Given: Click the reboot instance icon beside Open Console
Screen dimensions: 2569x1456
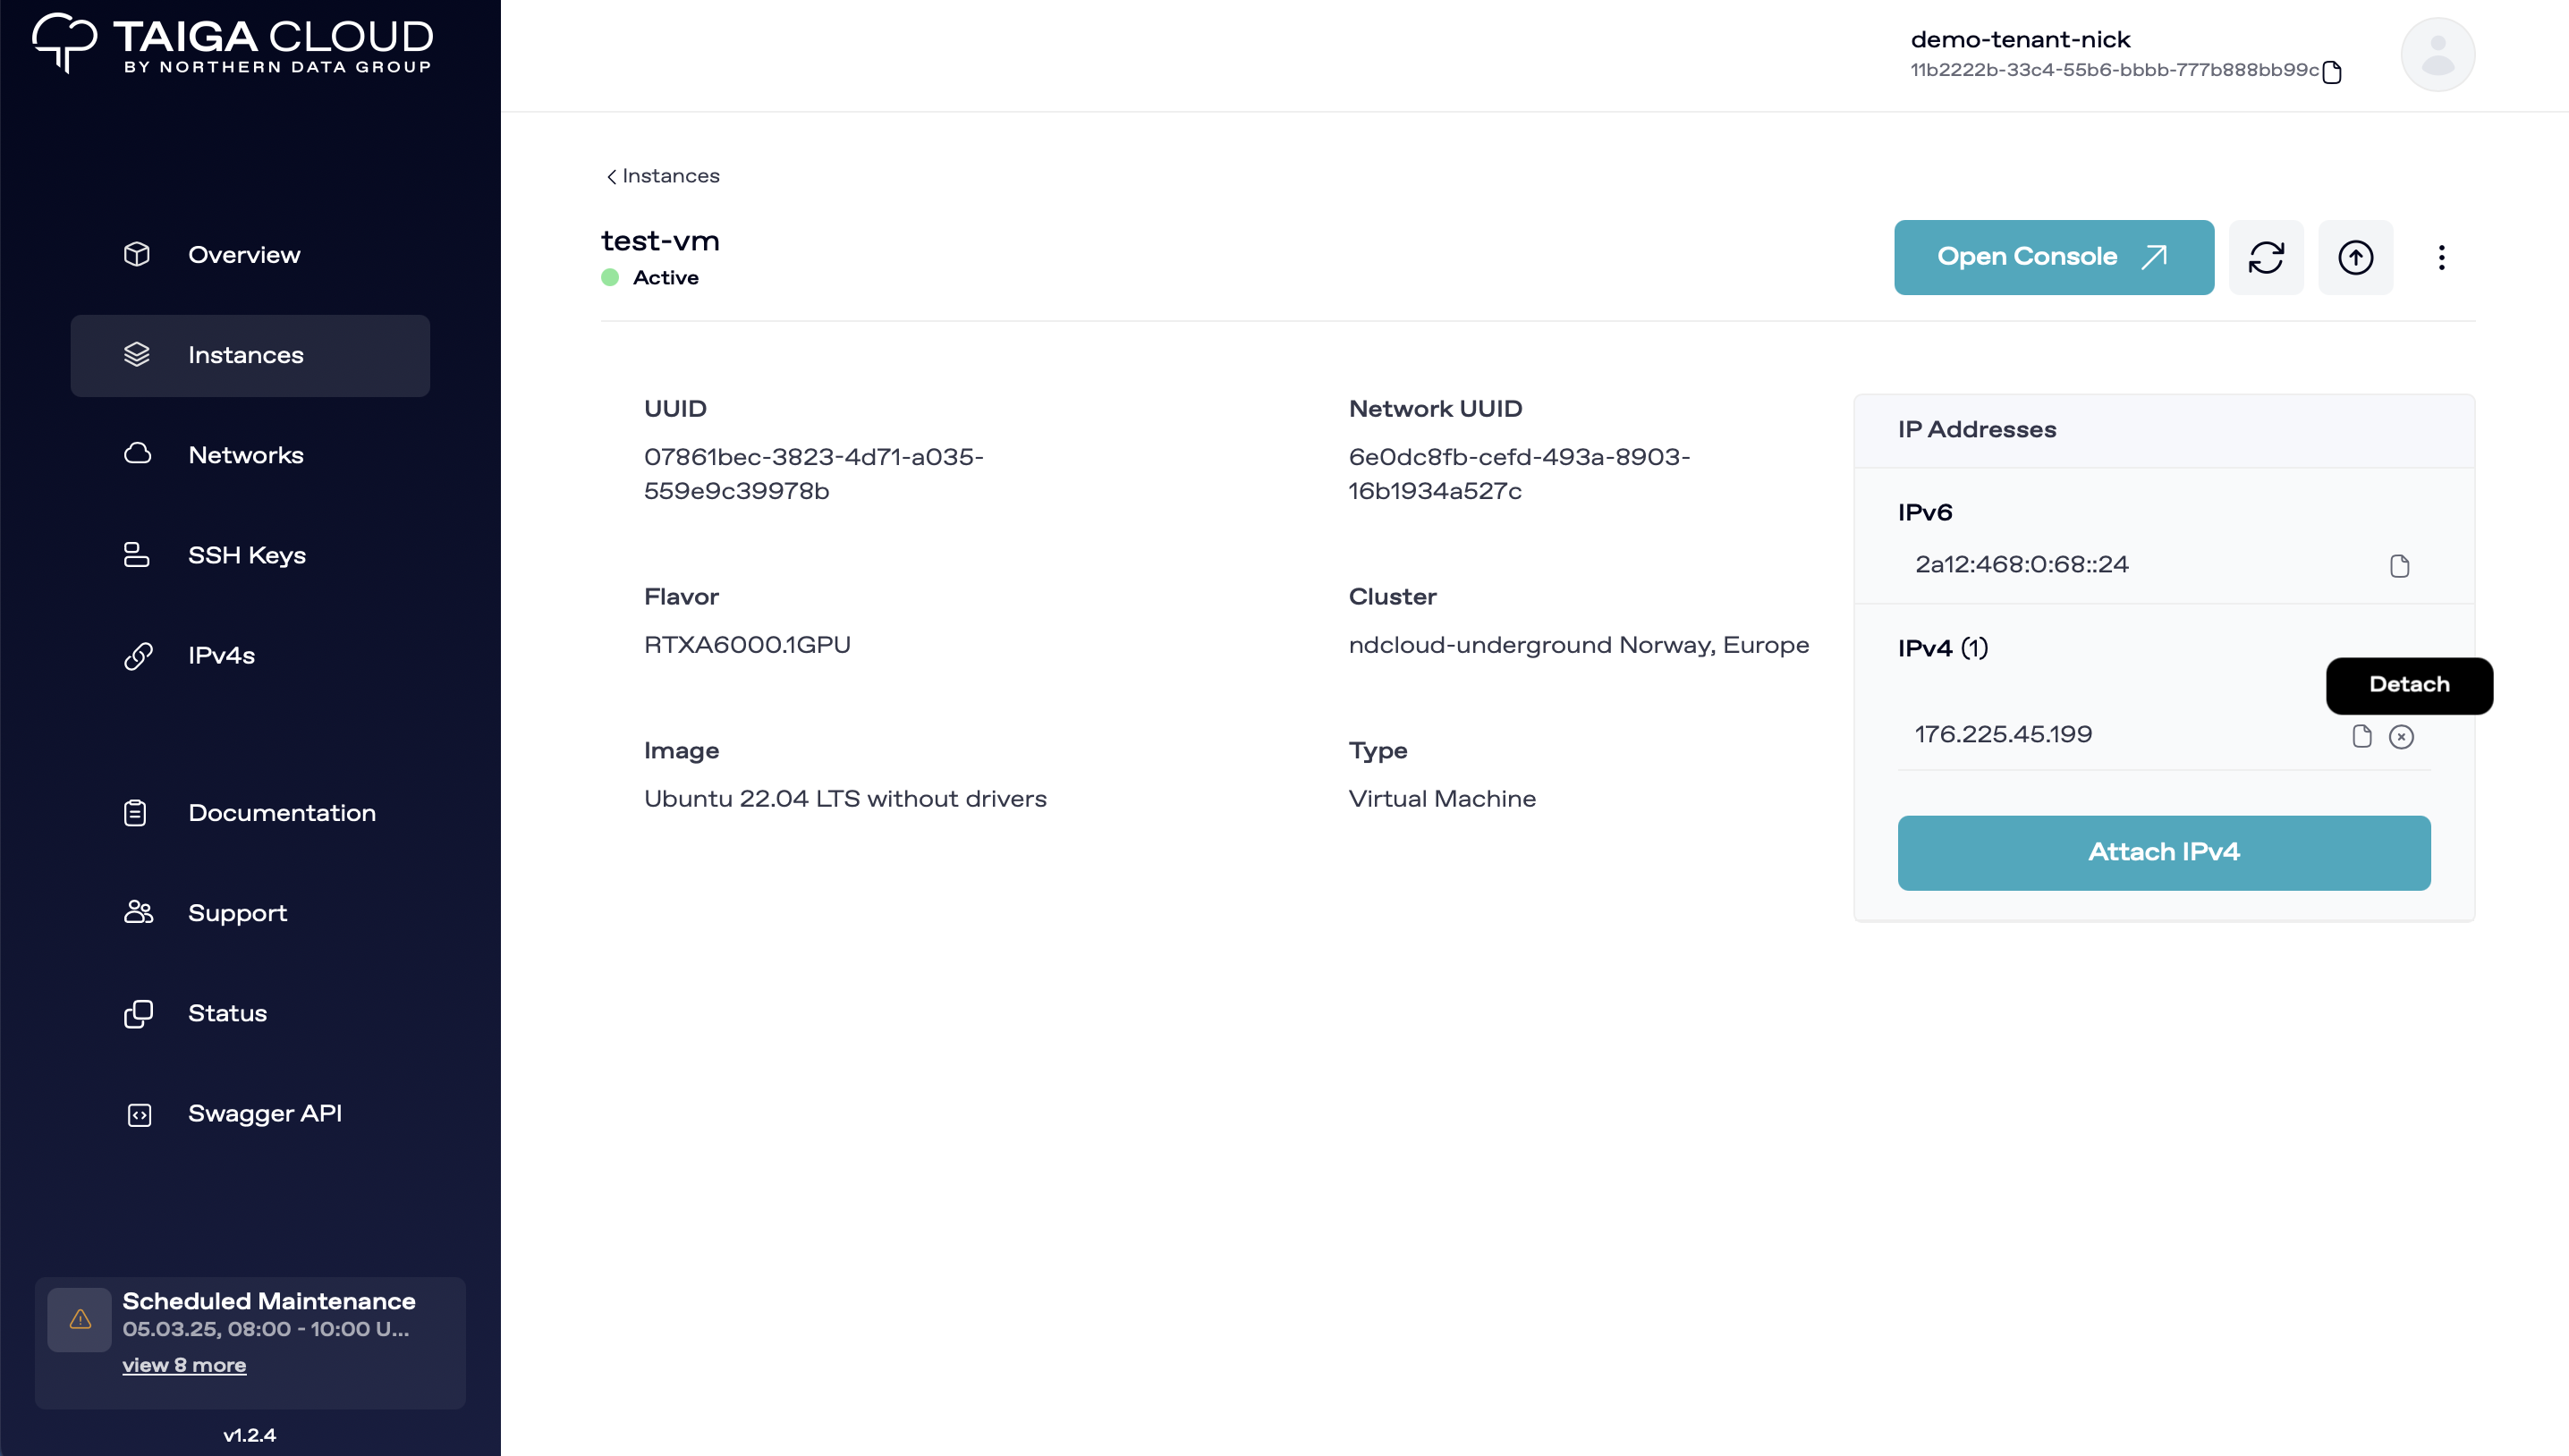Looking at the screenshot, I should [x=2267, y=257].
